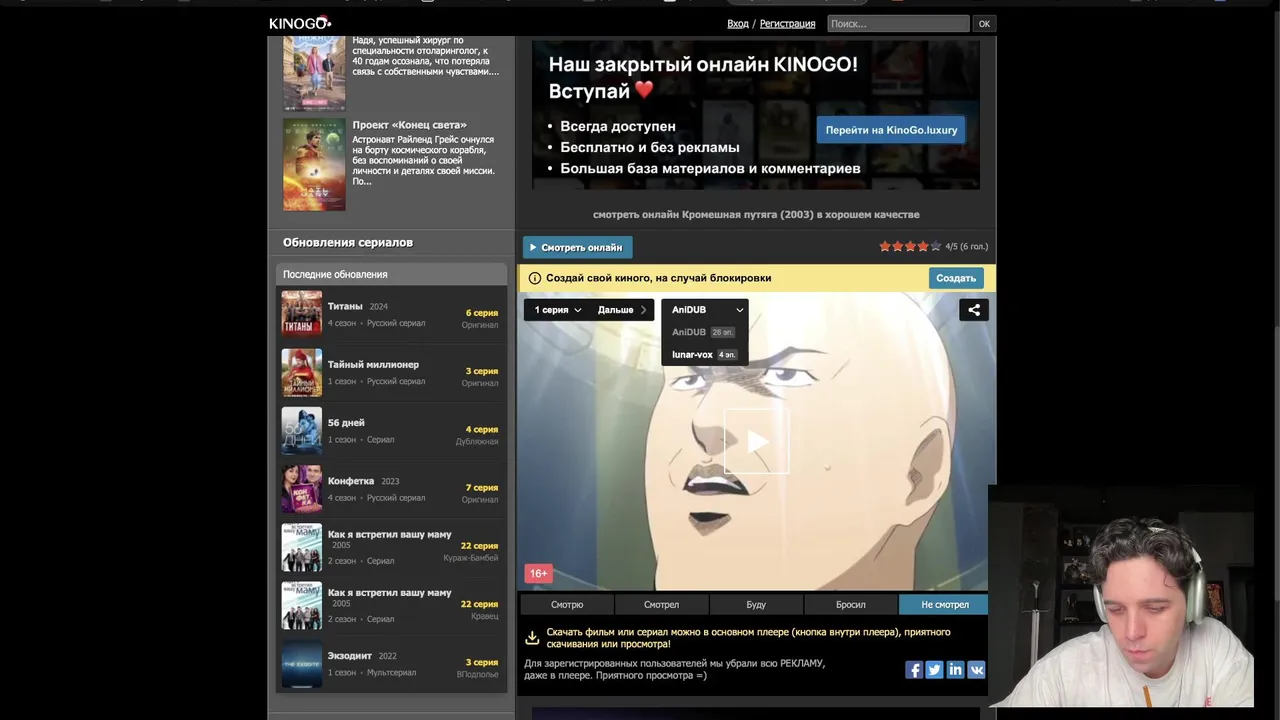Click 6 серия label in Титаны row
This screenshot has height=720, width=1280.
[482, 313]
